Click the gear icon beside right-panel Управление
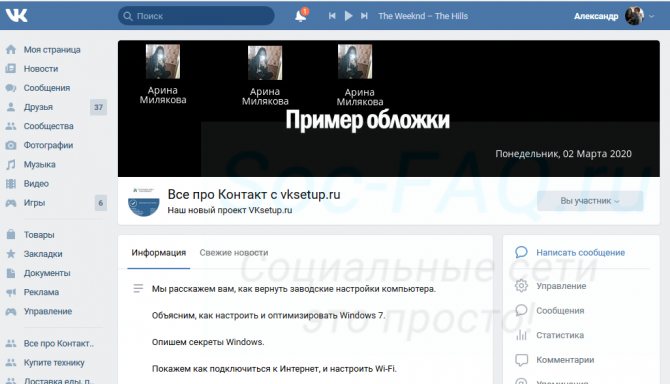 pyautogui.click(x=521, y=285)
